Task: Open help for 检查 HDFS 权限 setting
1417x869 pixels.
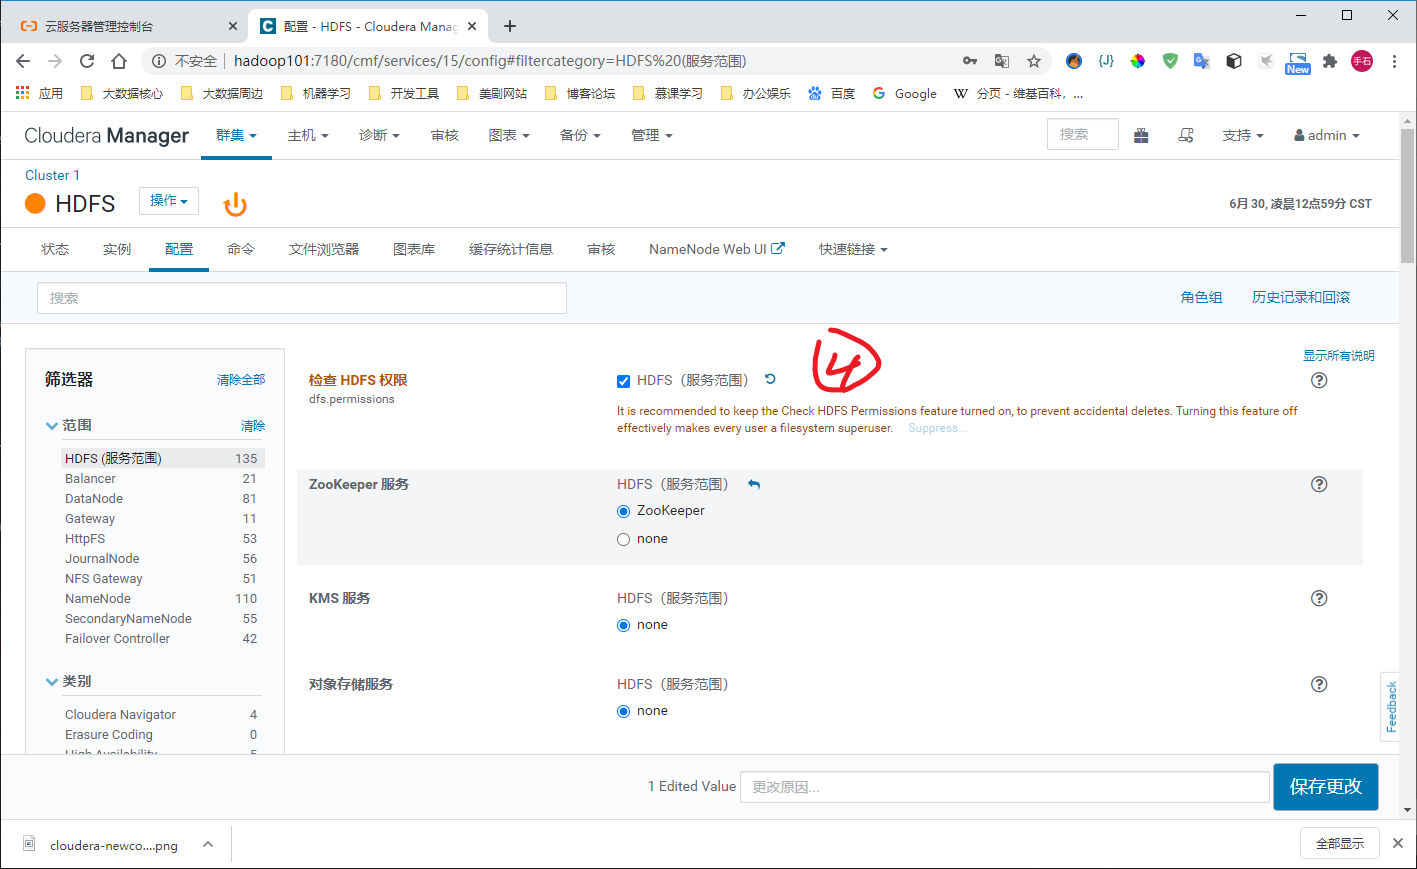Action: click(x=1319, y=380)
